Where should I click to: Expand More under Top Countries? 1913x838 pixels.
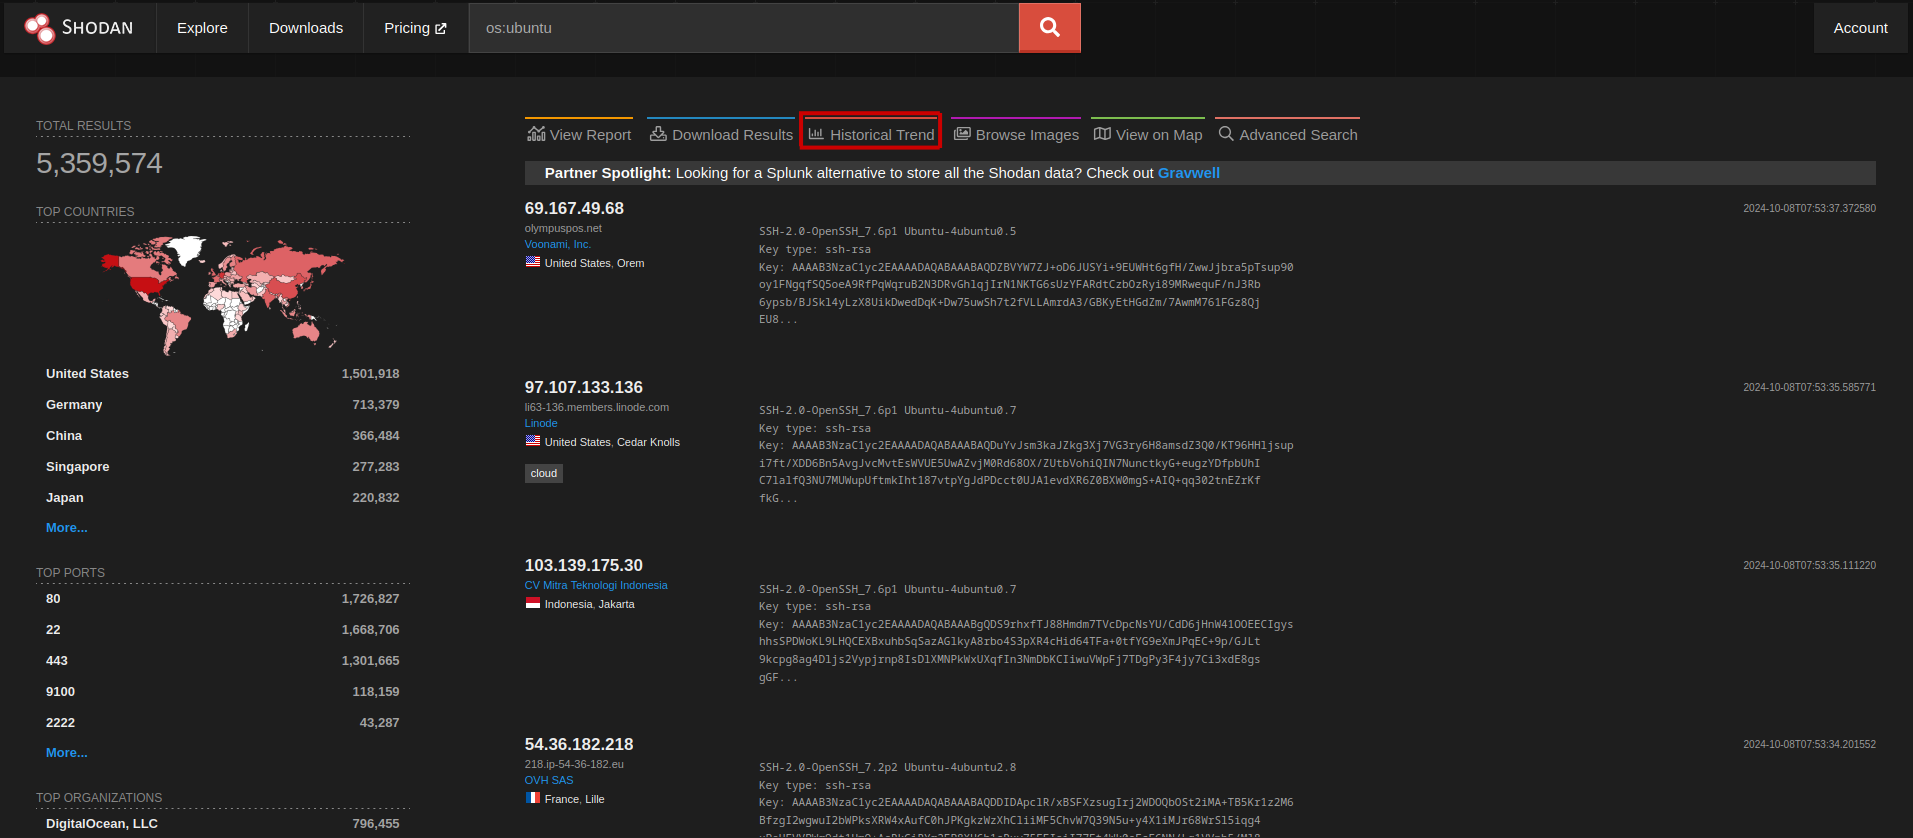(x=67, y=528)
